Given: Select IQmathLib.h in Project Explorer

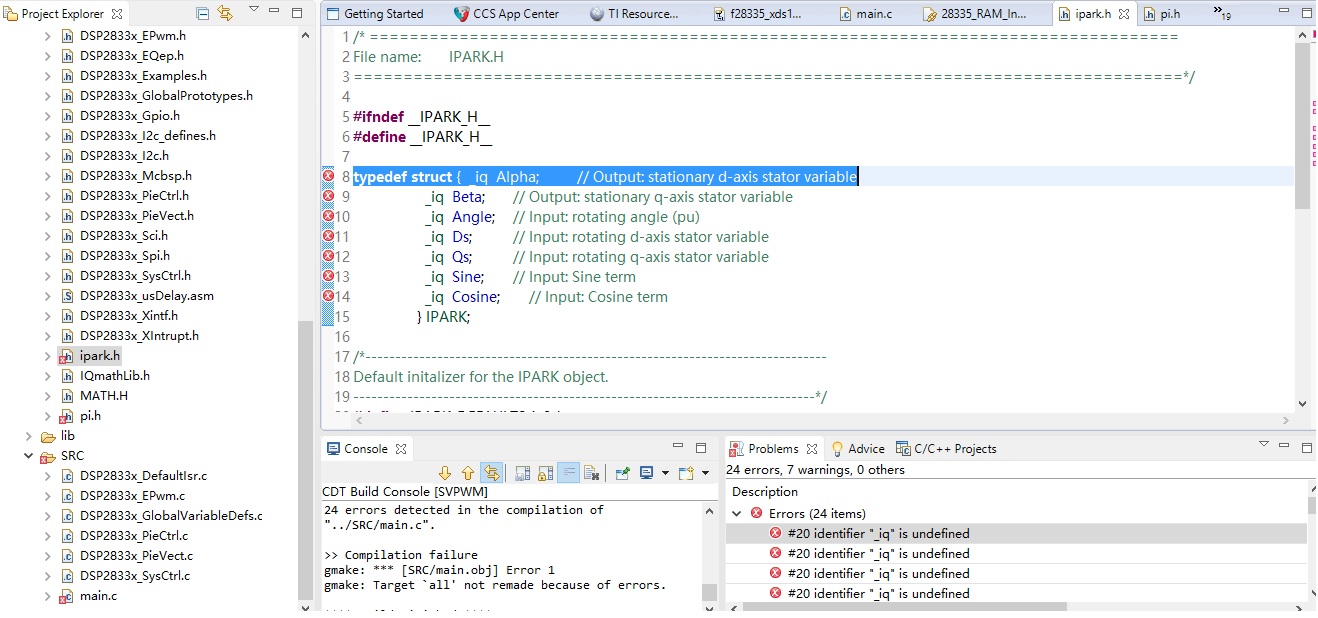Looking at the screenshot, I should [114, 376].
